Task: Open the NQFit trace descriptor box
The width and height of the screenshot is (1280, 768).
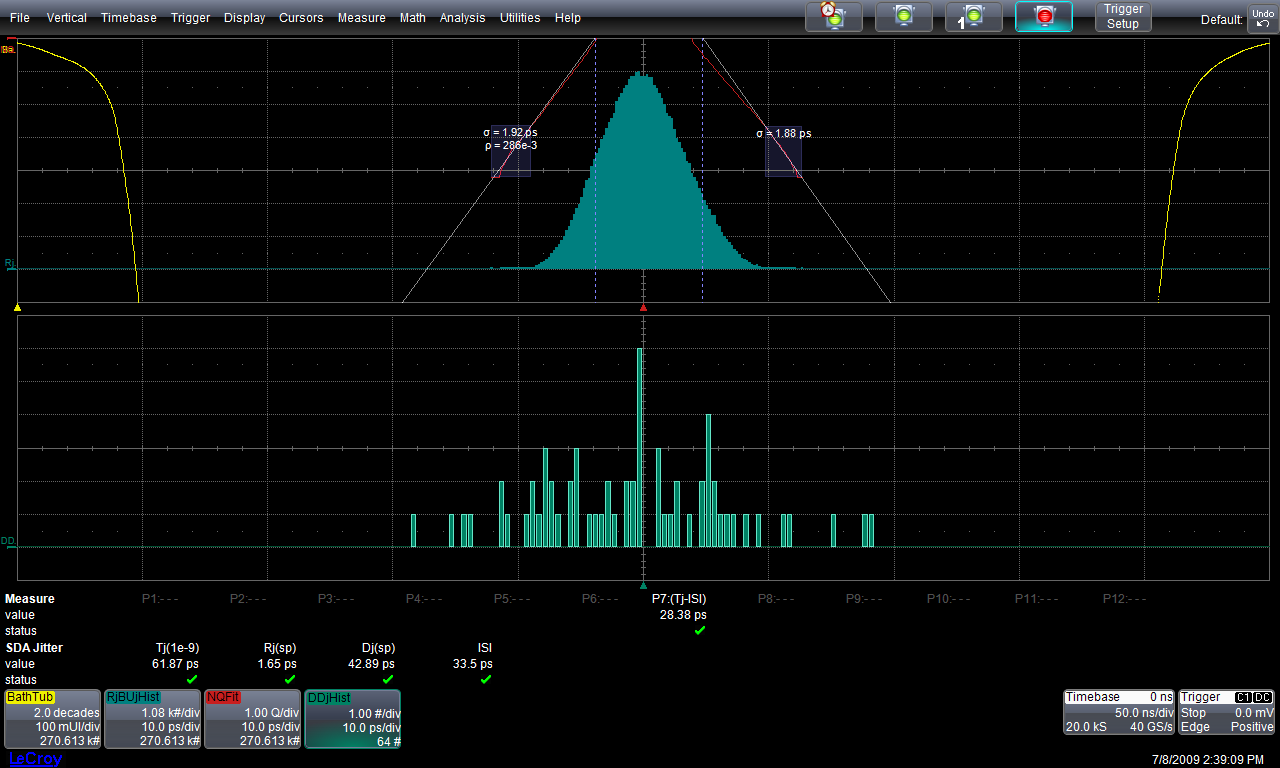Action: point(252,719)
